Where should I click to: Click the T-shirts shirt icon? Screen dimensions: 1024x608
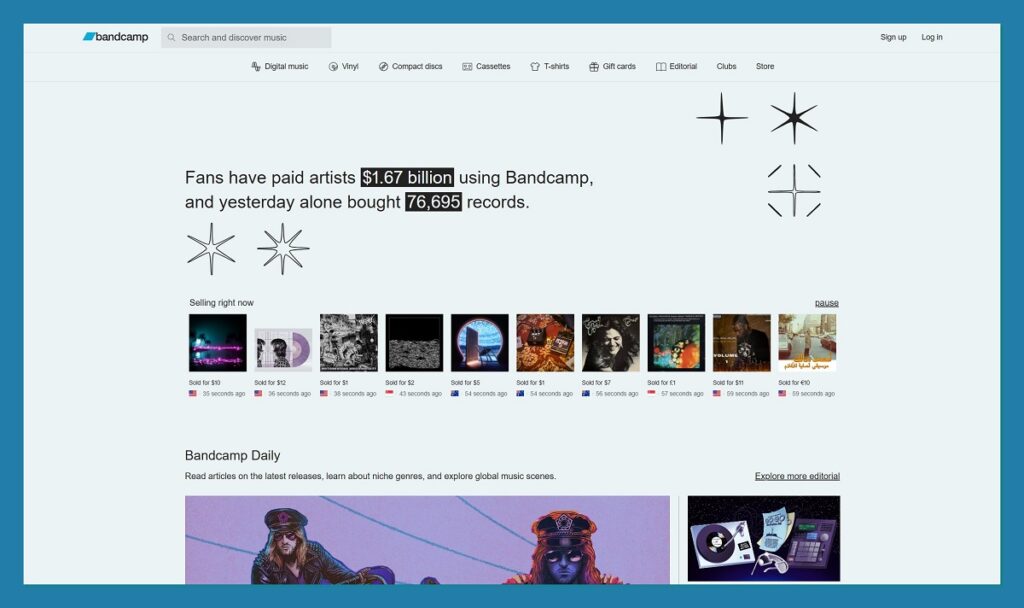point(535,67)
